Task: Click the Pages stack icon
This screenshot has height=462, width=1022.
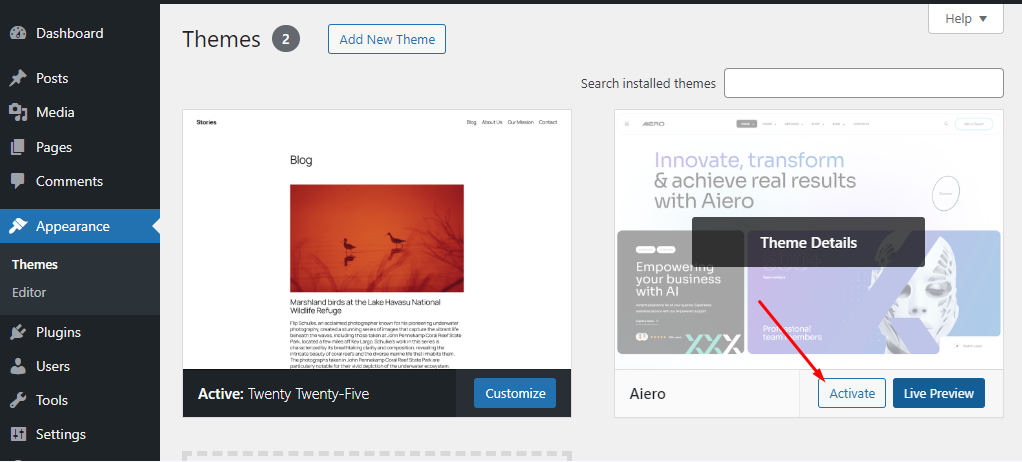Action: pos(18,147)
